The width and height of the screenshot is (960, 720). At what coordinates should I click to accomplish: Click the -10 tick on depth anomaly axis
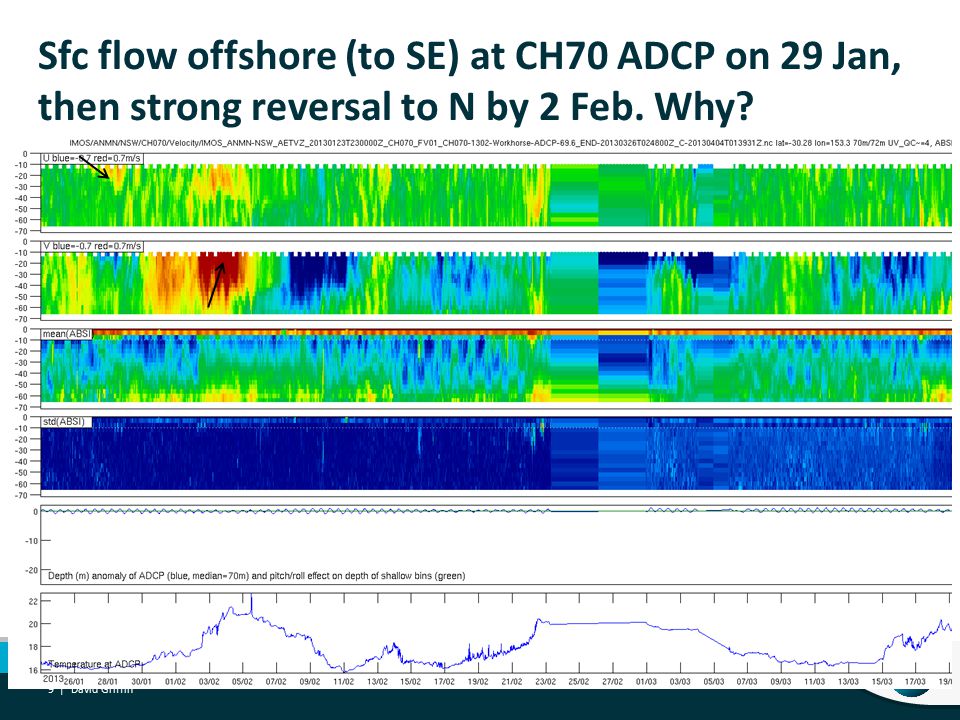pyautogui.click(x=31, y=541)
